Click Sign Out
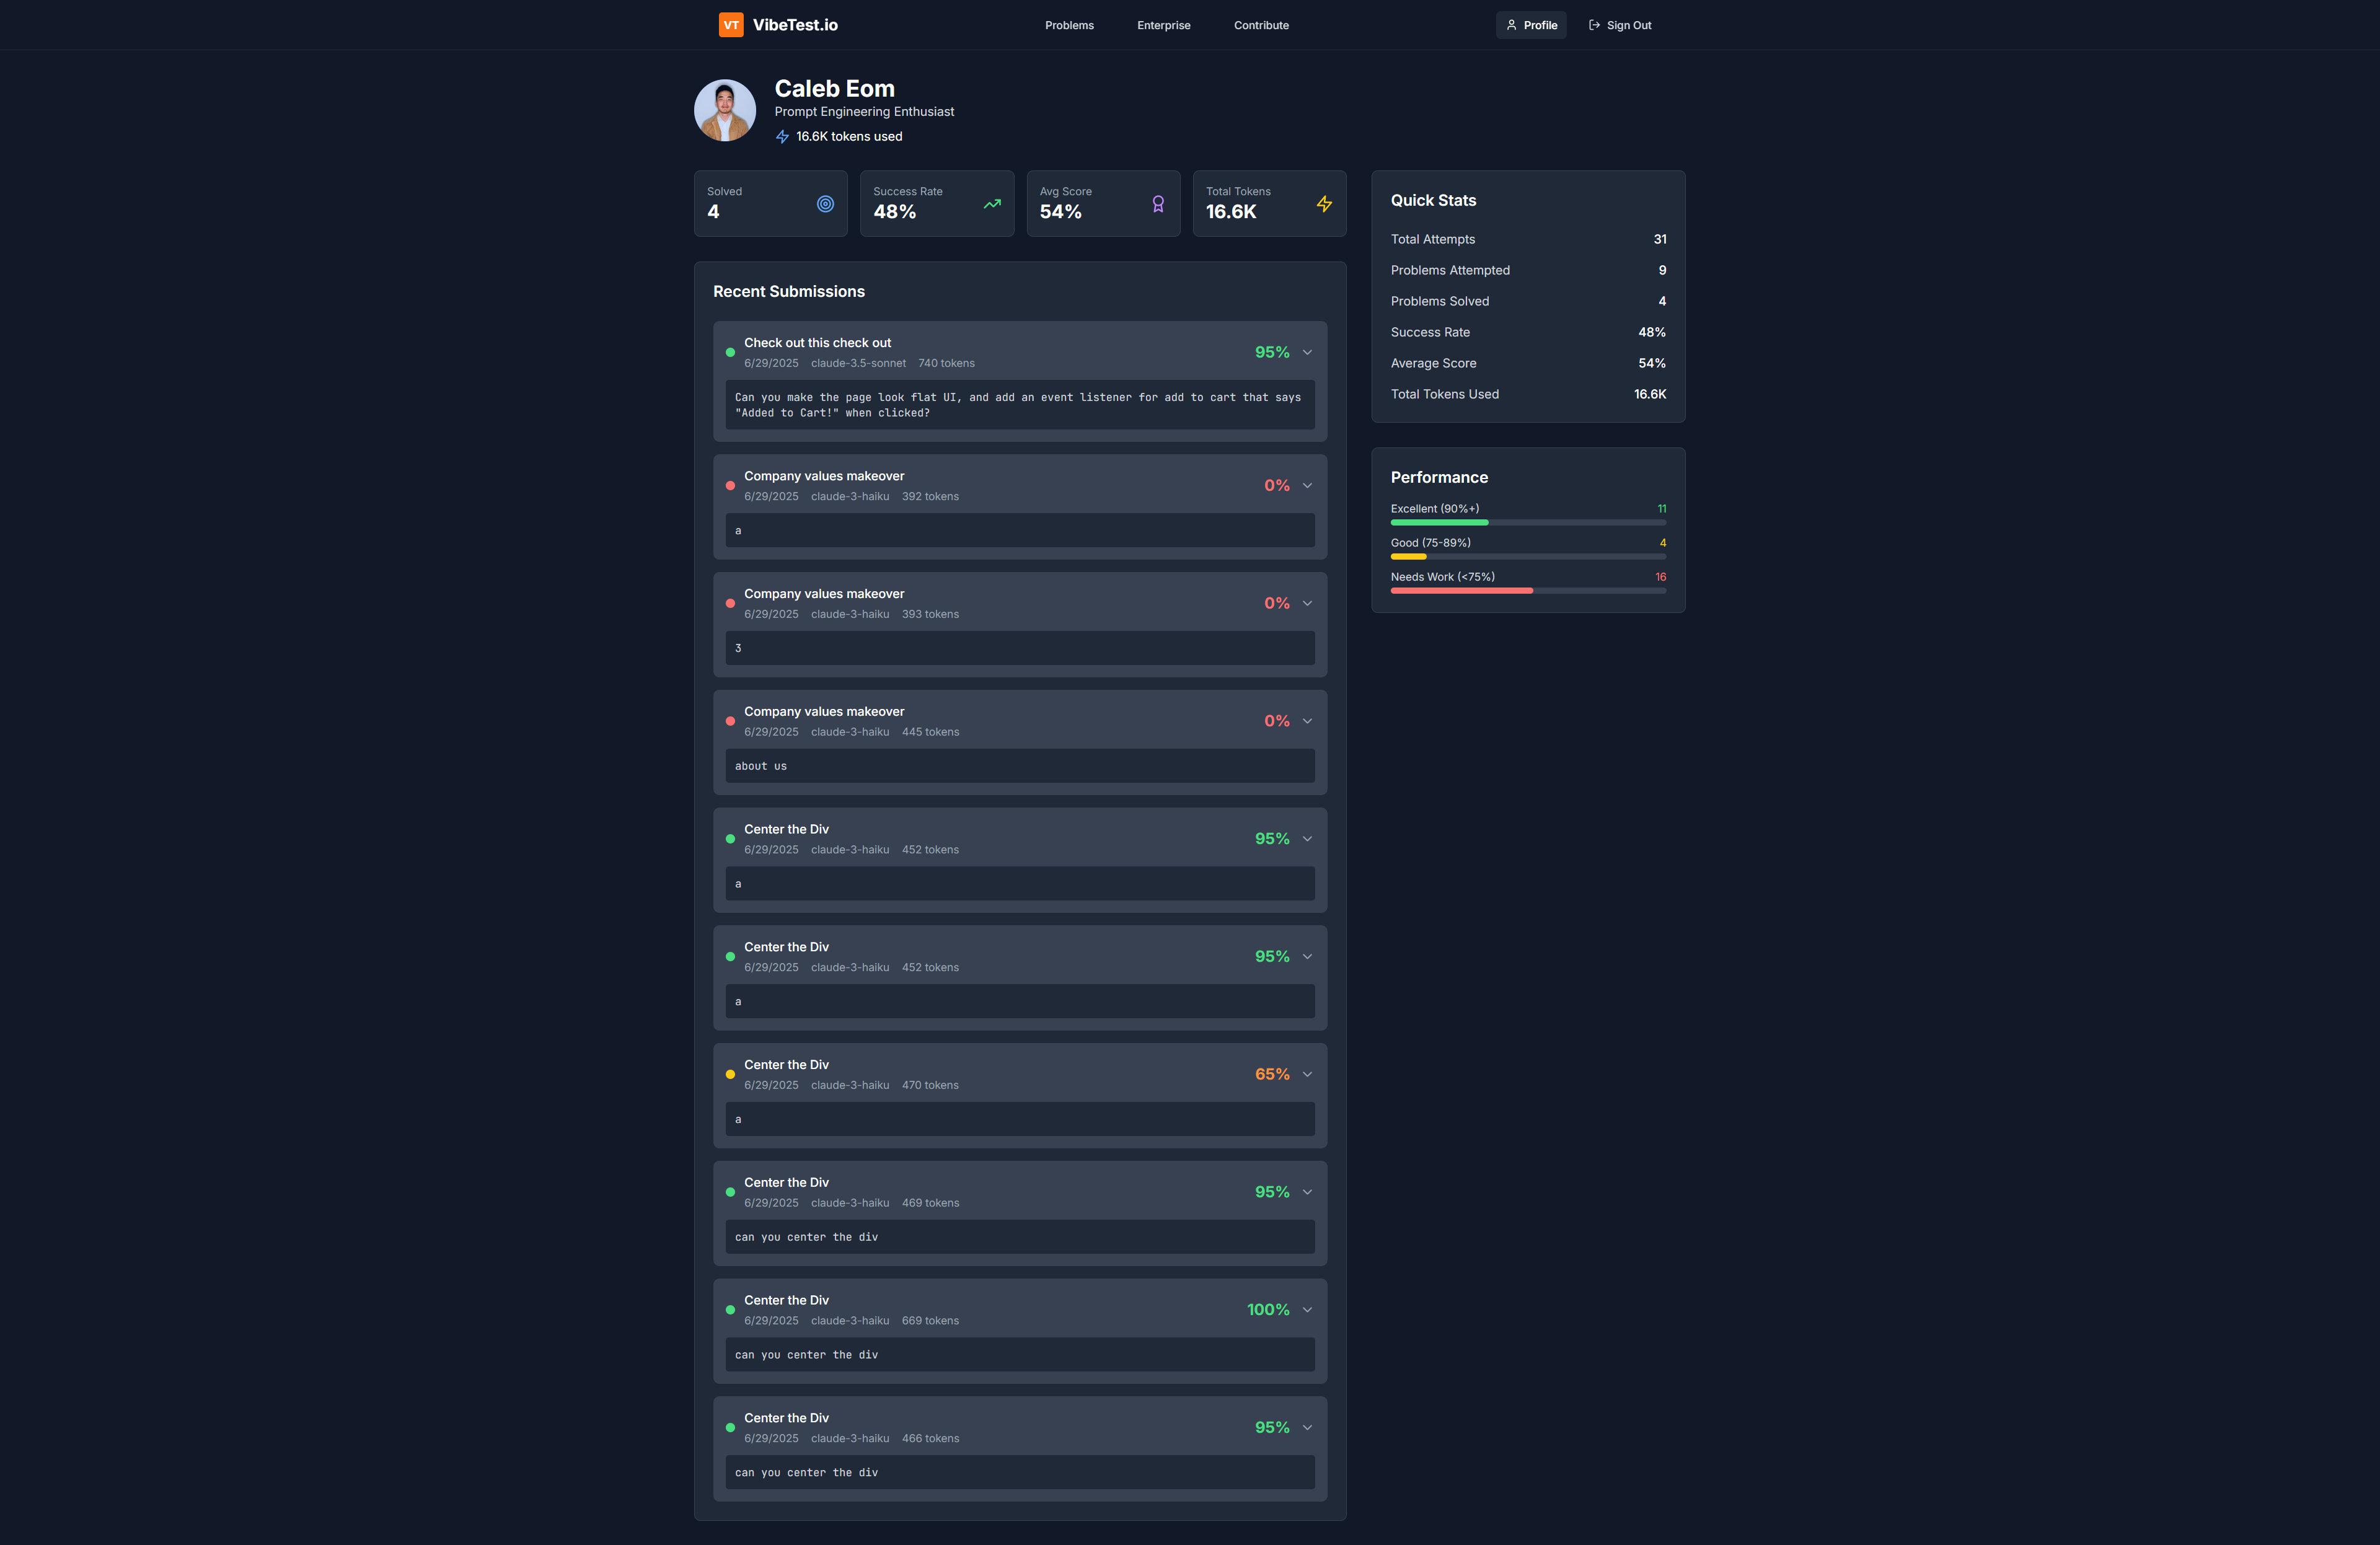This screenshot has width=2380, height=1545. pos(1620,25)
